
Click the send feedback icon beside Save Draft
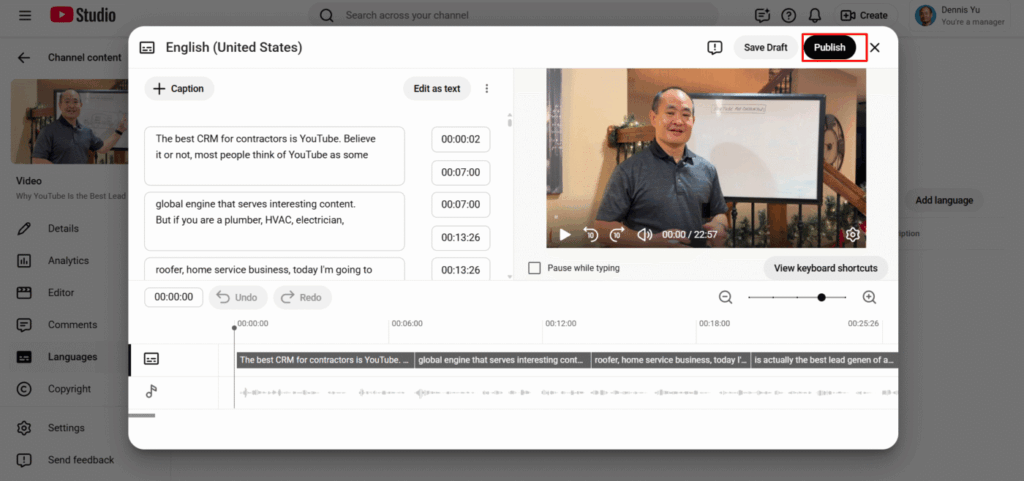714,48
